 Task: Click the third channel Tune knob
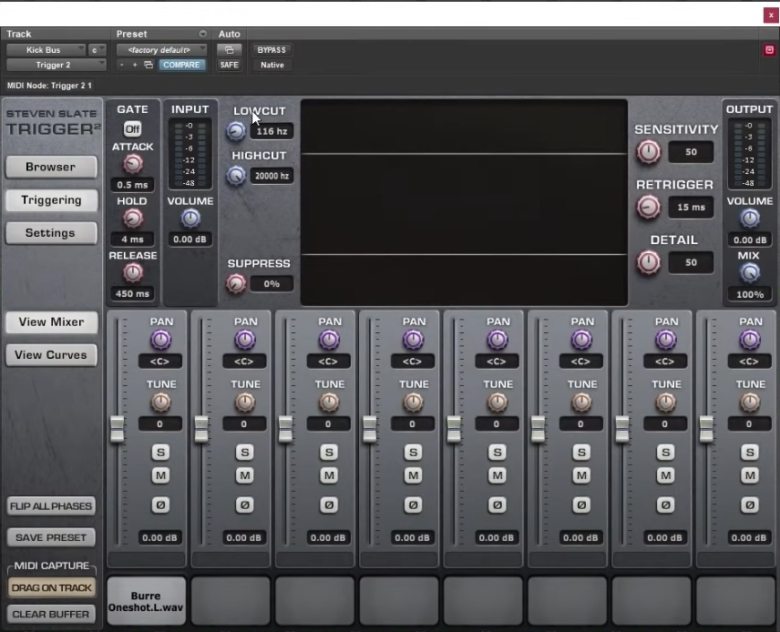[328, 403]
